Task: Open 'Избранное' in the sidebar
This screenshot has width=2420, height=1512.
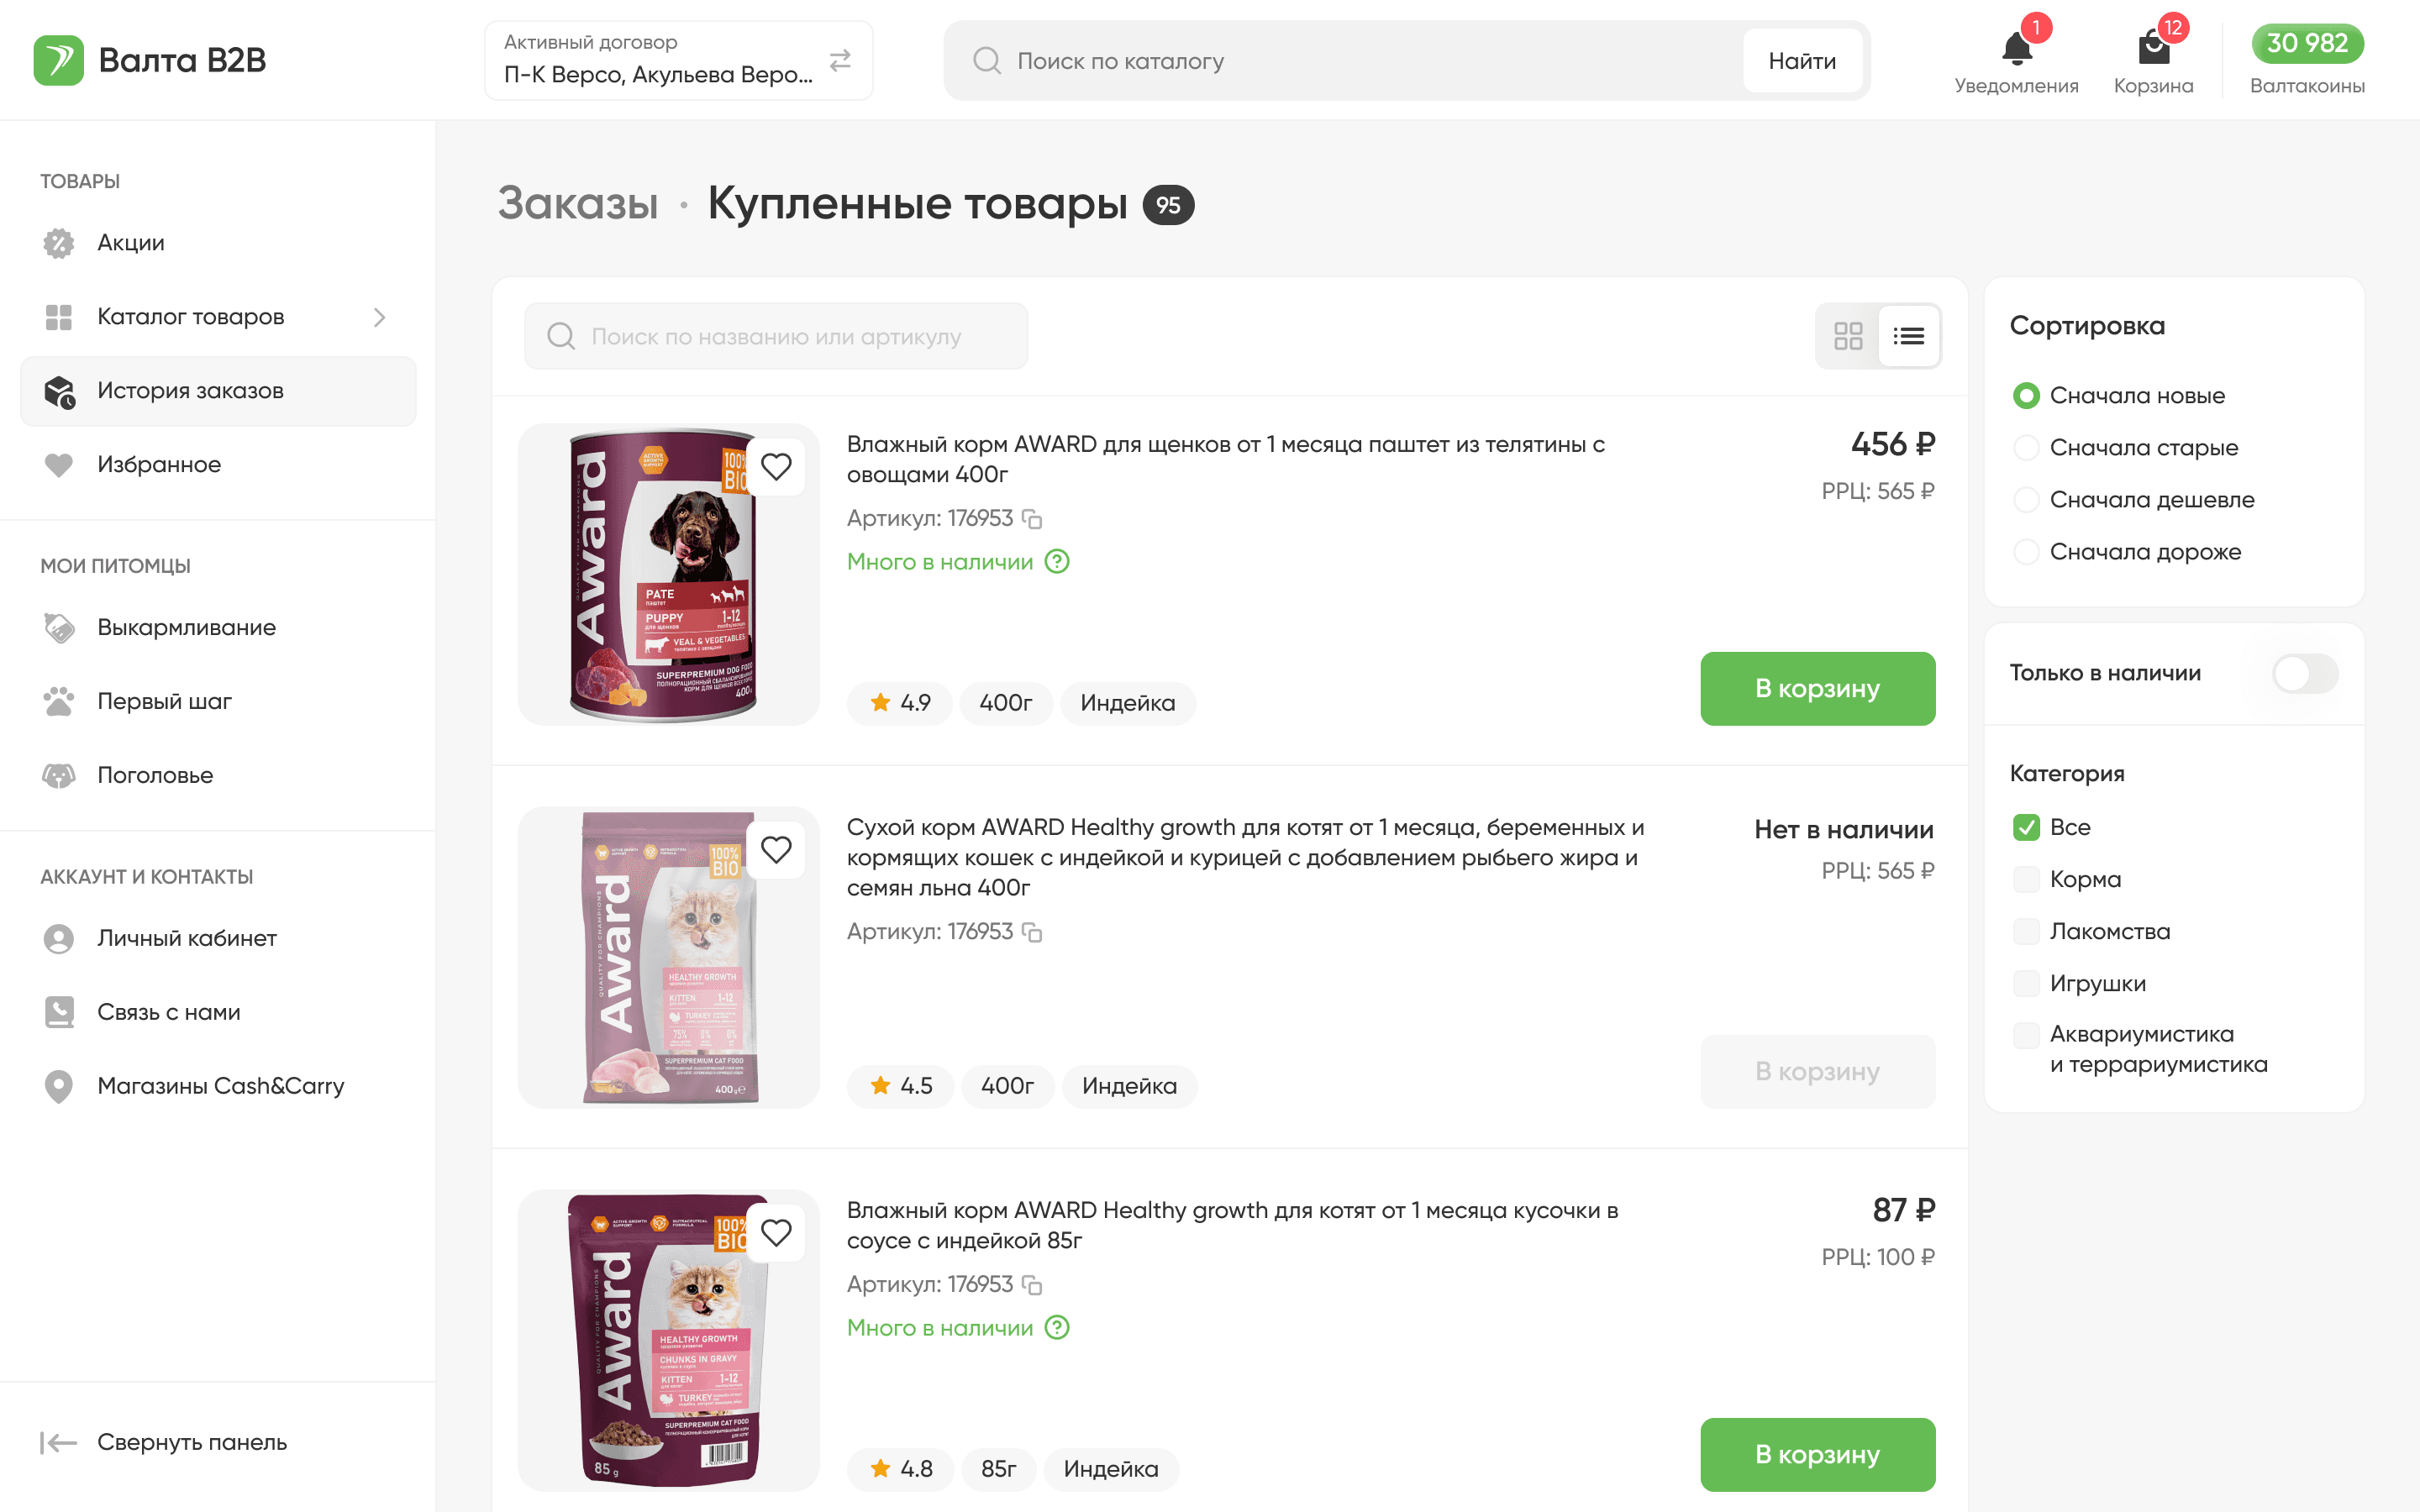Action: click(159, 465)
